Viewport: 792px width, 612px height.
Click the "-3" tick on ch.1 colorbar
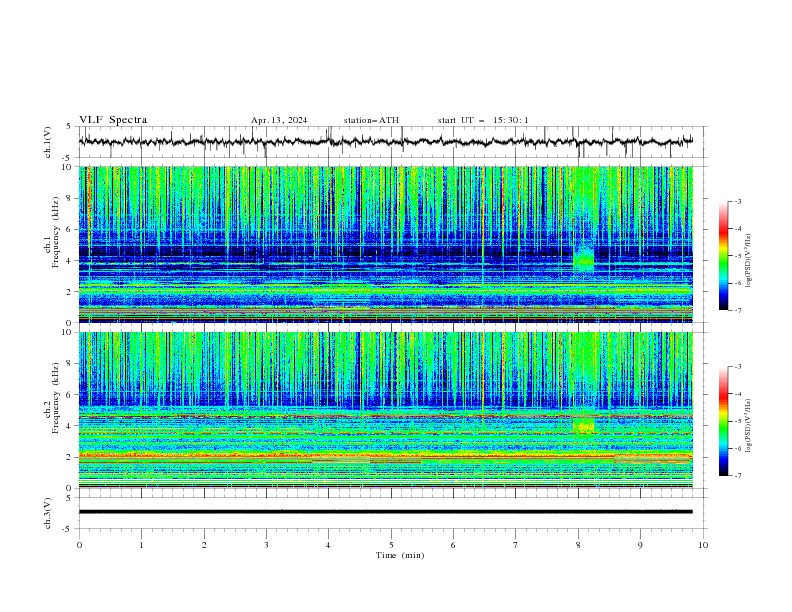coord(738,201)
